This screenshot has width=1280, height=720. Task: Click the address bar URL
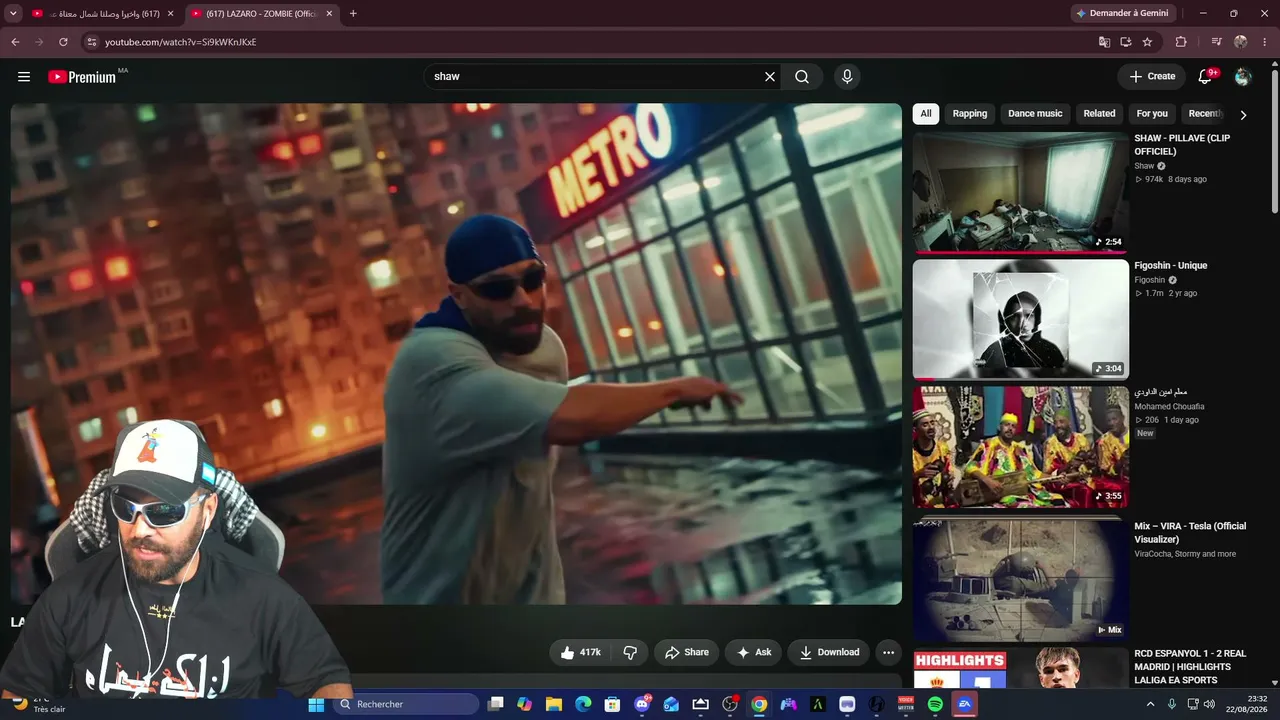click(x=181, y=42)
